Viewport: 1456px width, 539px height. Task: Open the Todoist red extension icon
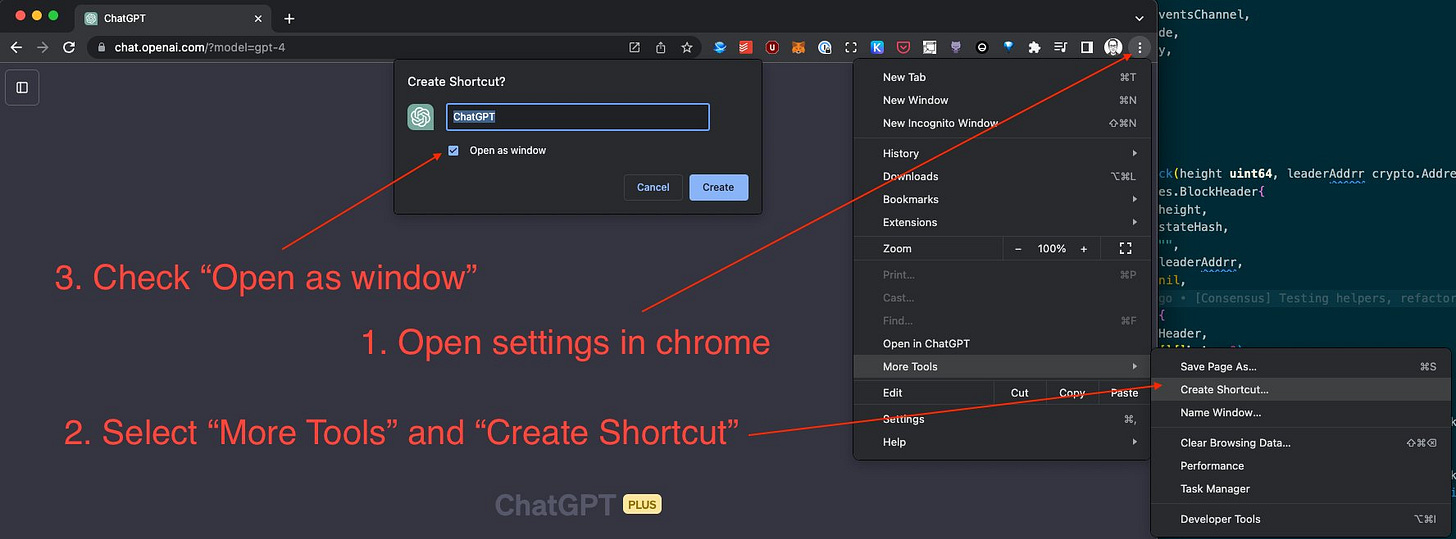tap(746, 47)
